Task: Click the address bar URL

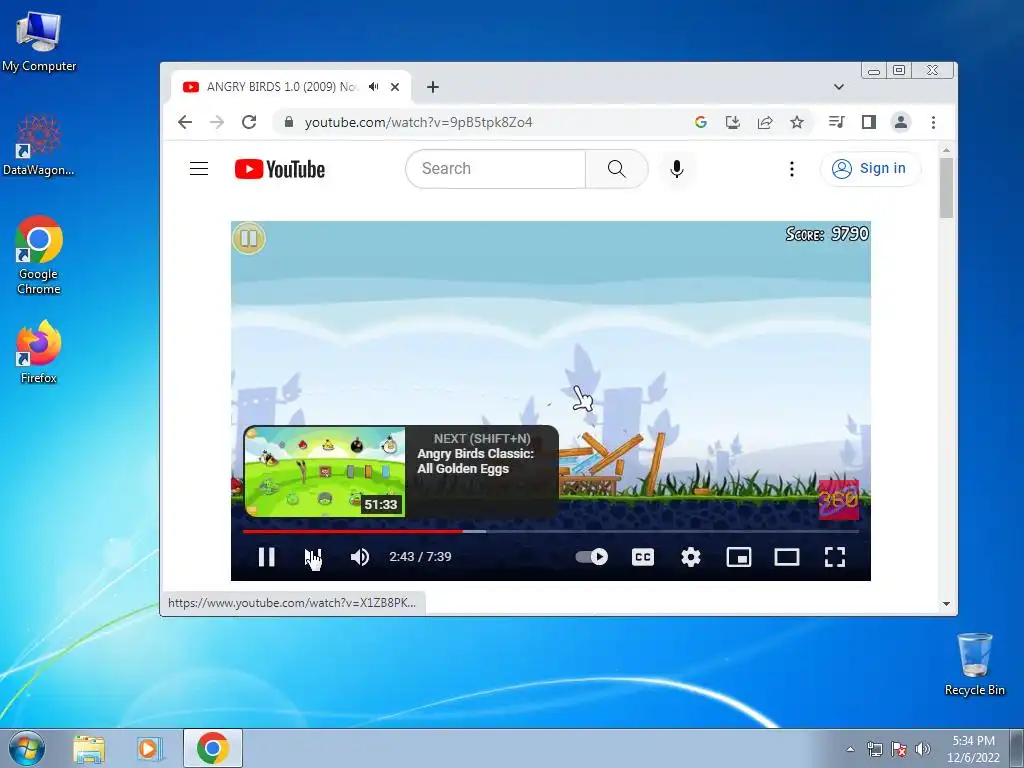Action: [x=418, y=122]
